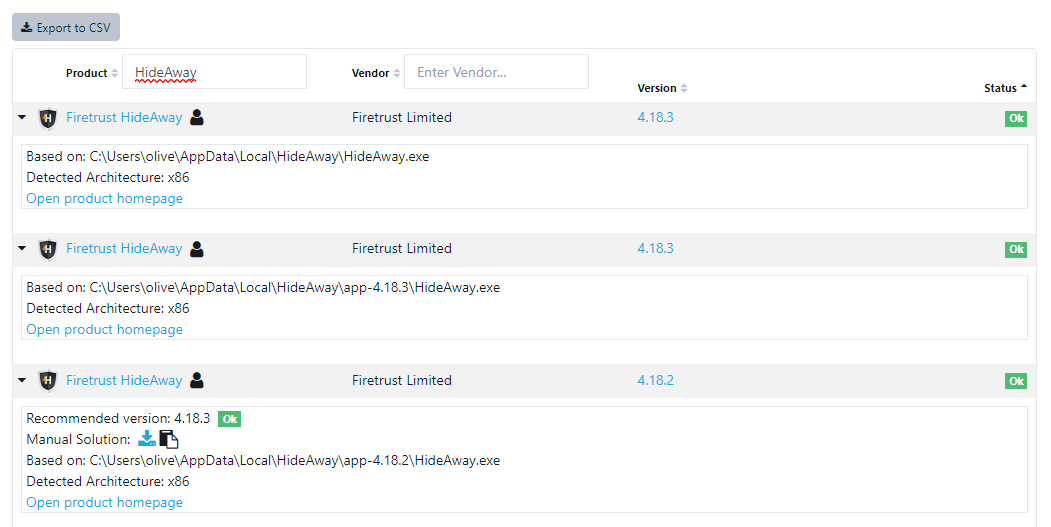Click version 4.18.3 link in app-4.18.3 row

click(x=656, y=249)
